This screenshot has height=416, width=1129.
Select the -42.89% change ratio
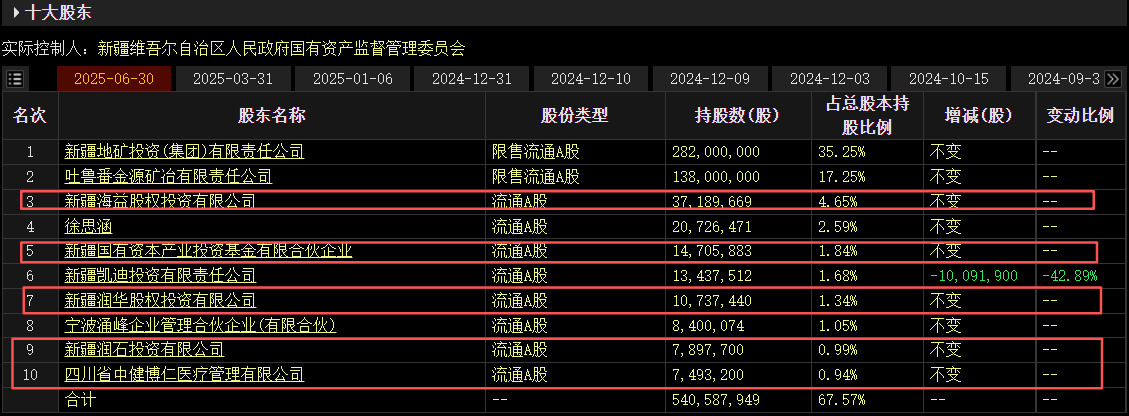(x=1070, y=276)
